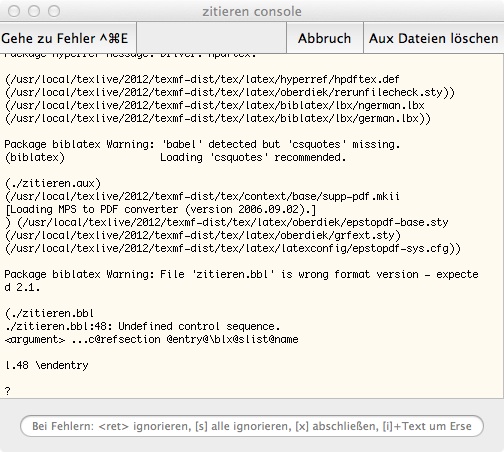The width and height of the screenshot is (504, 452).
Task: Click the <argument> refsection console line
Action: pyautogui.click(x=152, y=339)
